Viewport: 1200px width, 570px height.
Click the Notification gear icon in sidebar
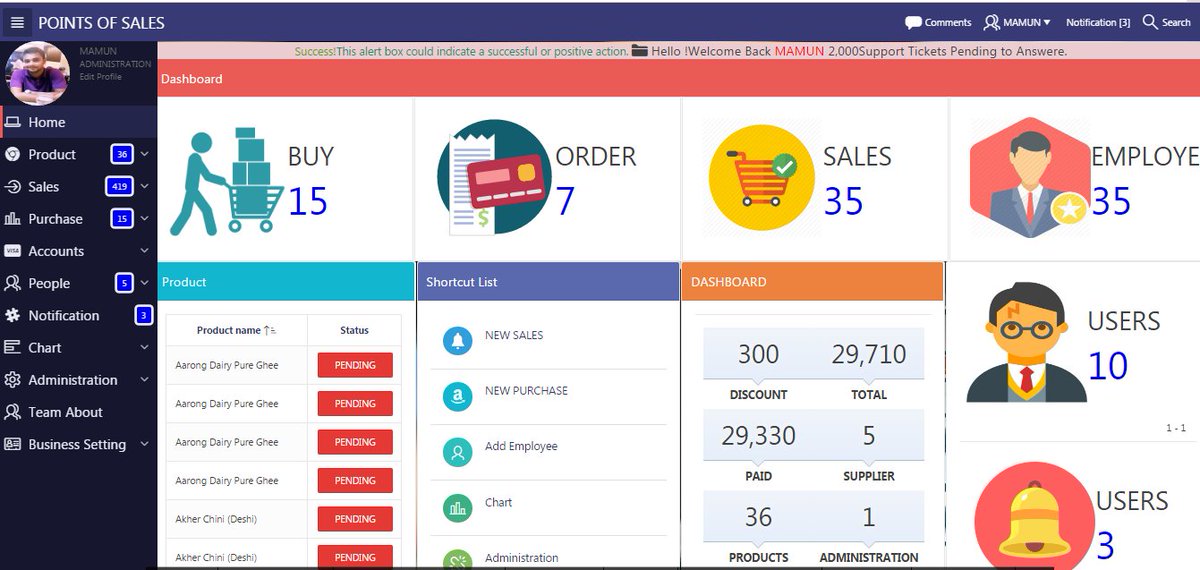coord(13,315)
